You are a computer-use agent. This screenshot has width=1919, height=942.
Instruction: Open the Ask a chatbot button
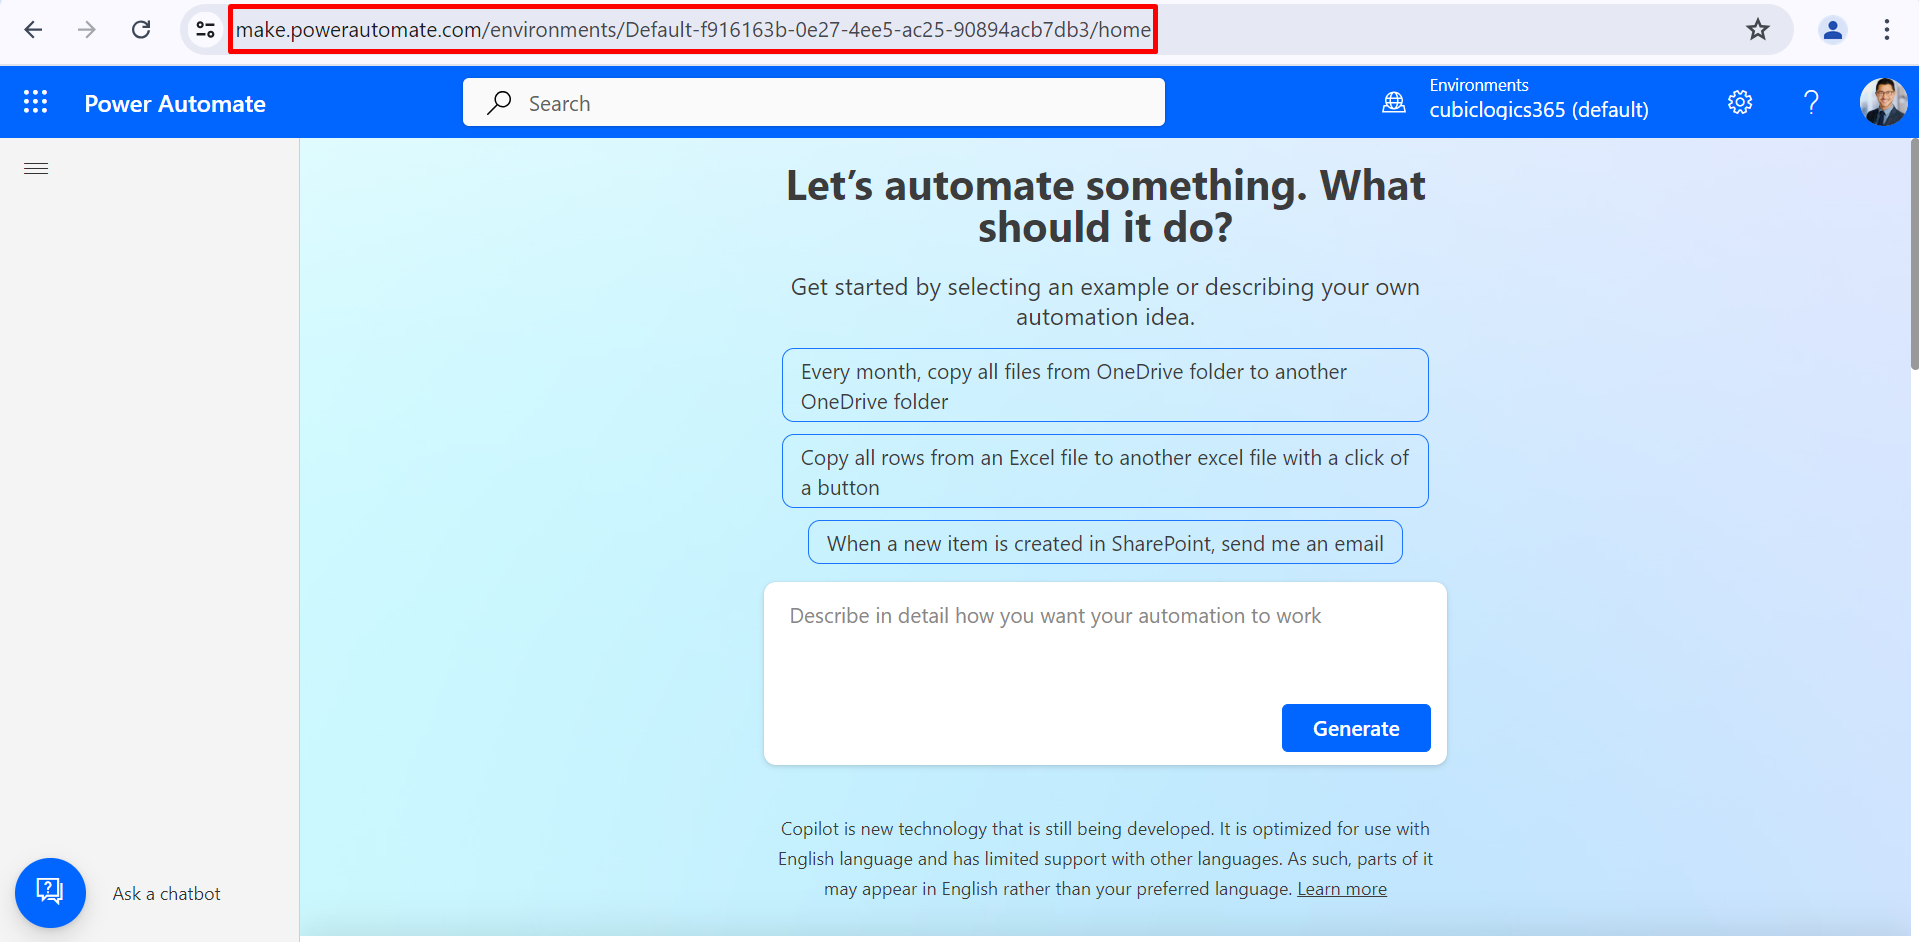(x=50, y=892)
